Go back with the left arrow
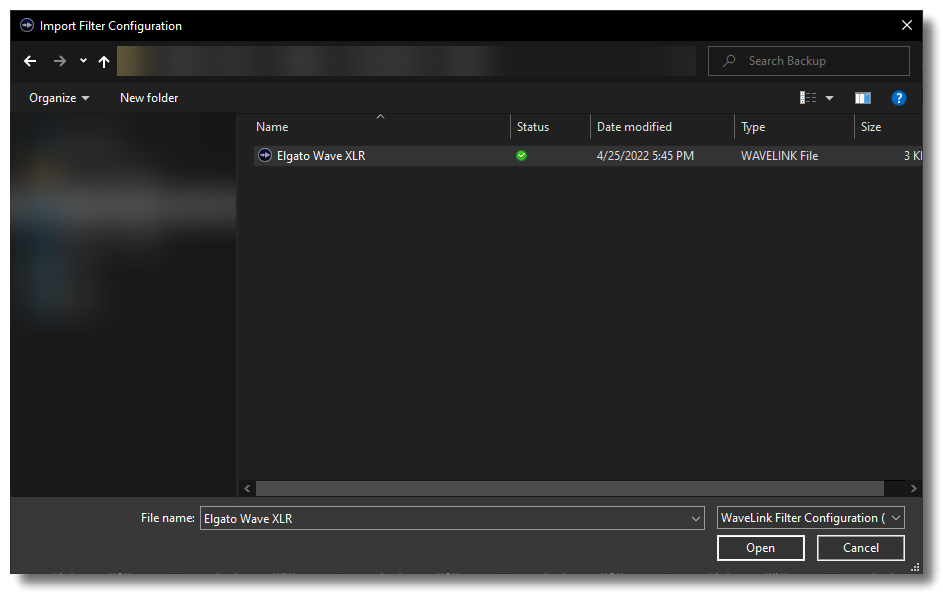This screenshot has width=943, height=594. [30, 61]
